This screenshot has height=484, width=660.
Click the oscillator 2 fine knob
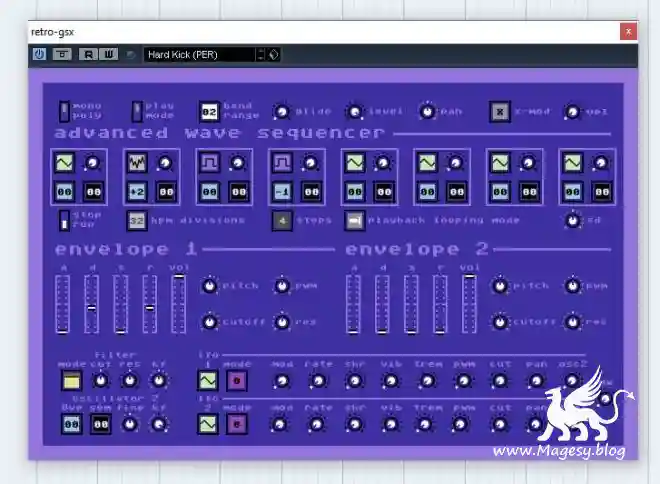click(130, 424)
